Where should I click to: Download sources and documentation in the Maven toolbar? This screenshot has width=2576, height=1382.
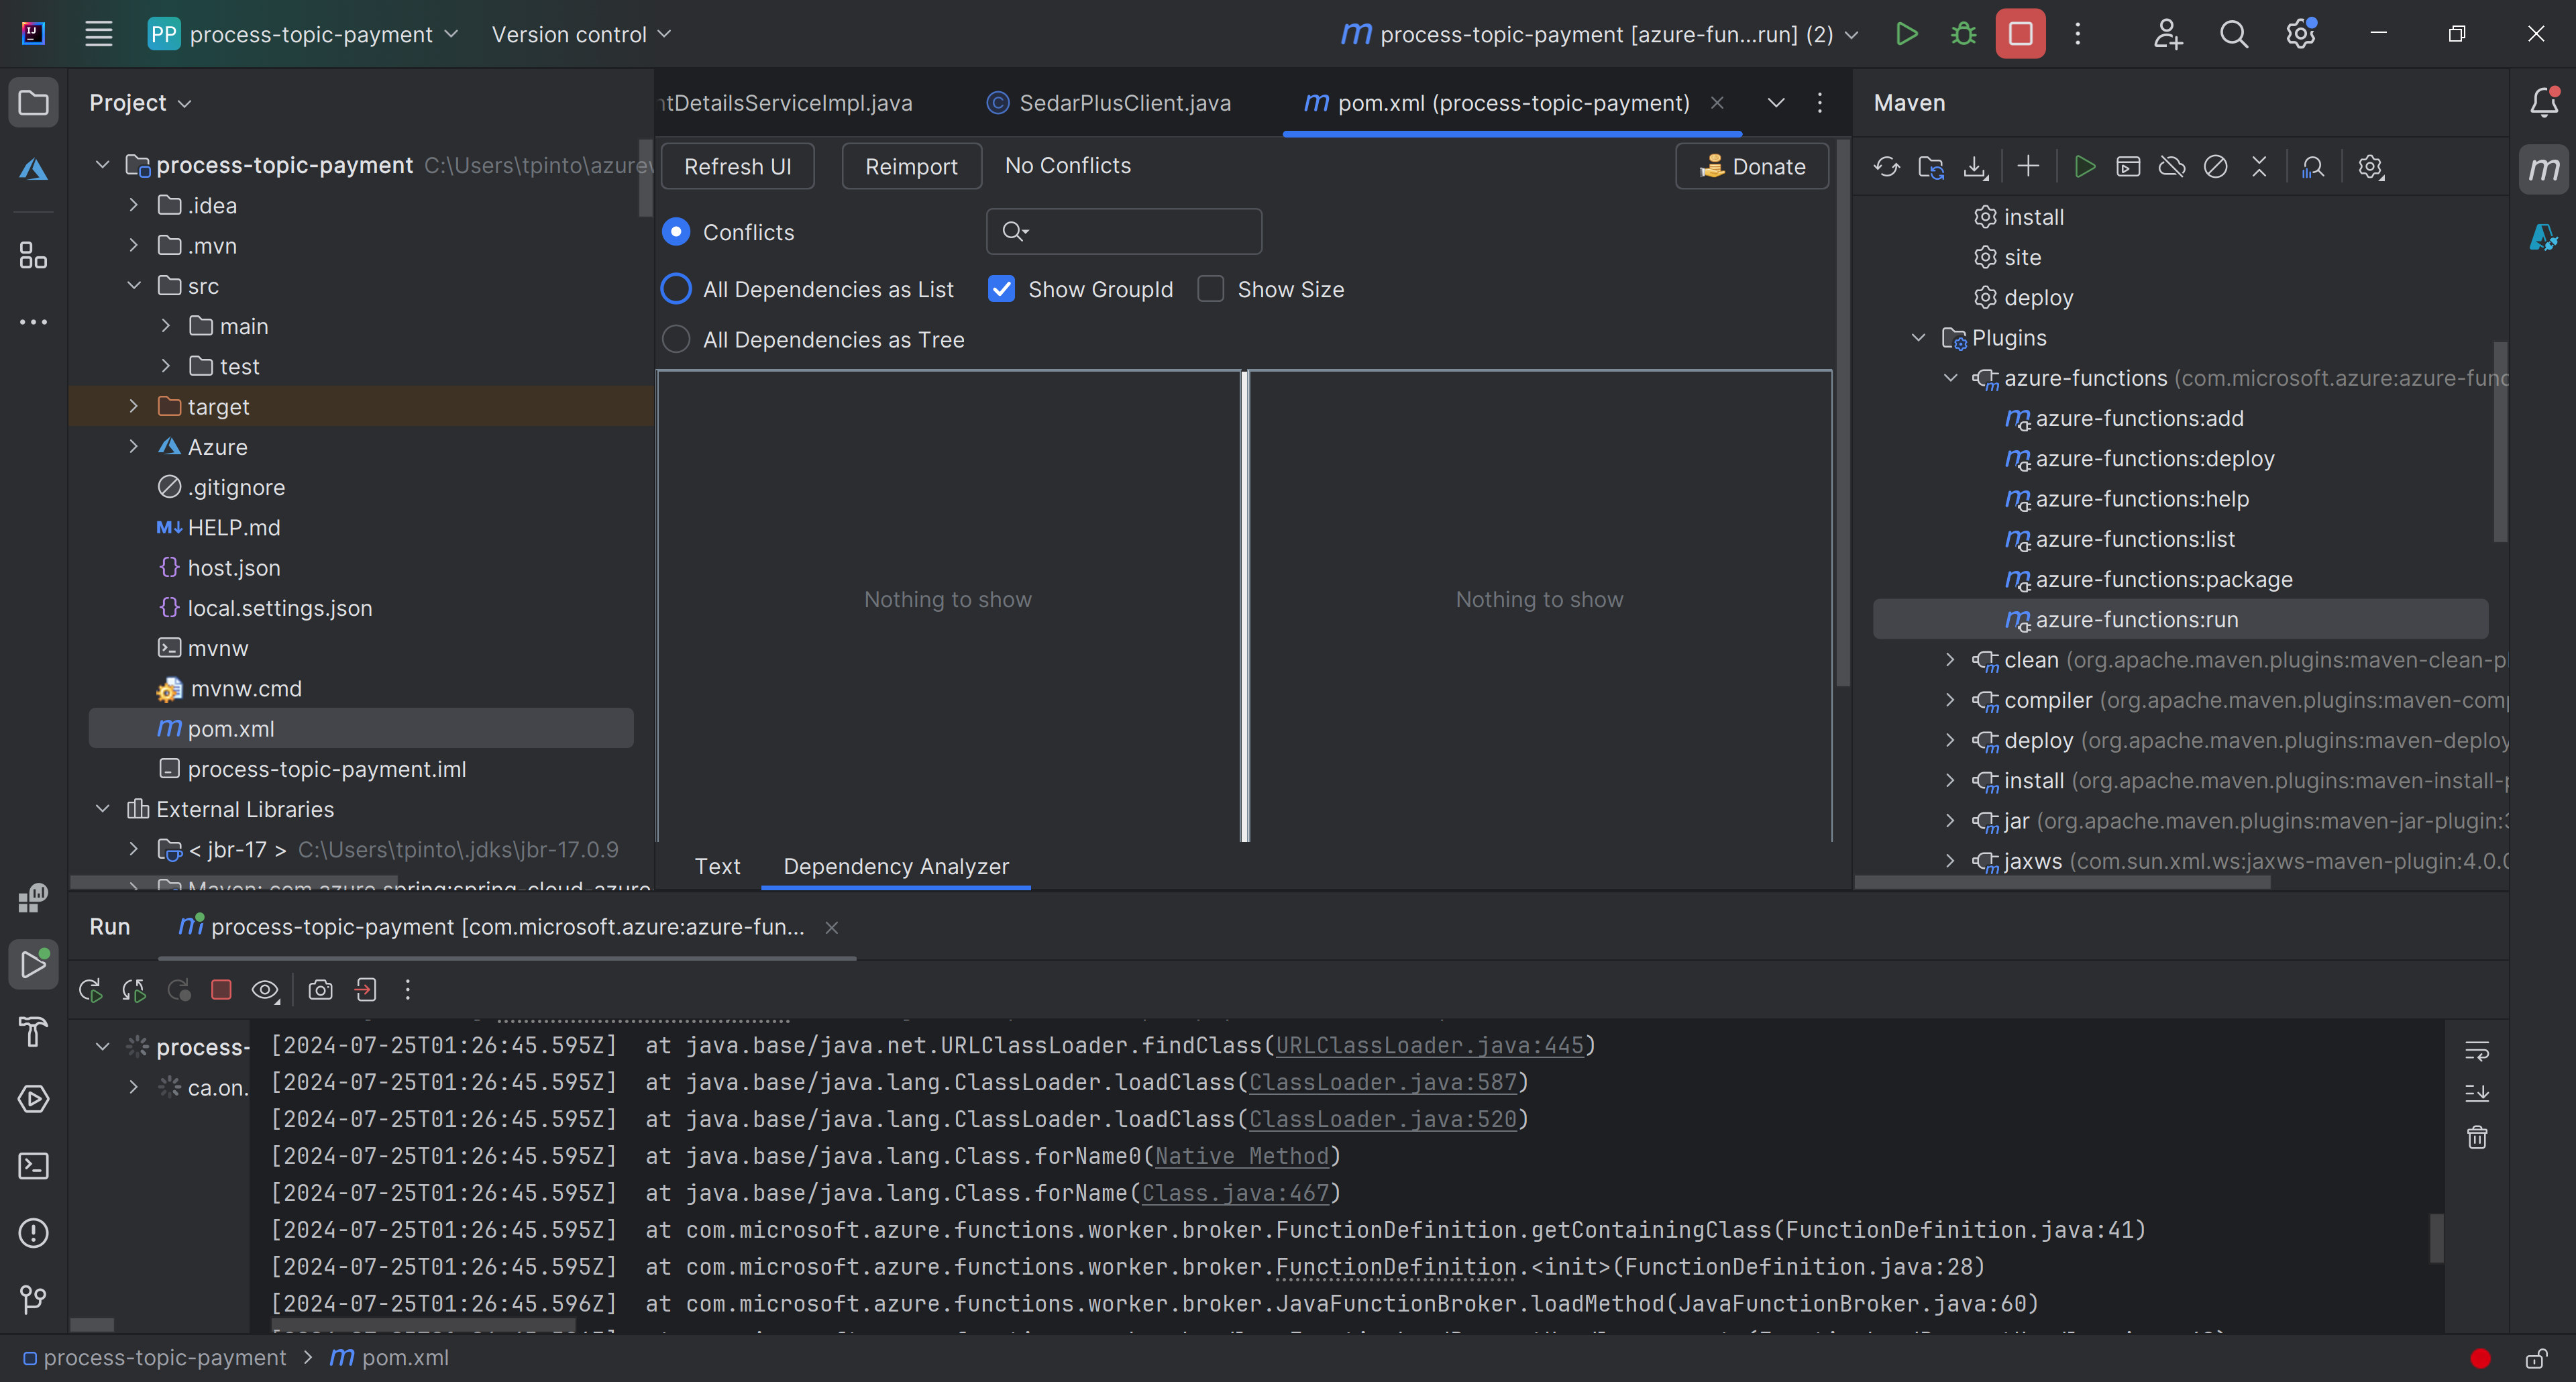coord(1975,167)
